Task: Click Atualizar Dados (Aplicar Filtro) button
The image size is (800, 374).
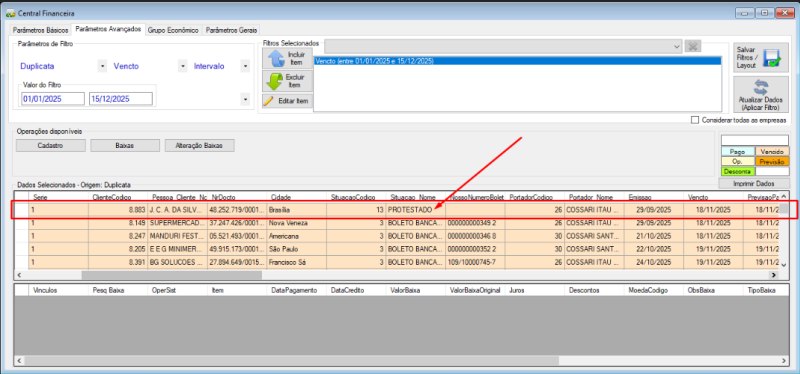Action: 761,94
